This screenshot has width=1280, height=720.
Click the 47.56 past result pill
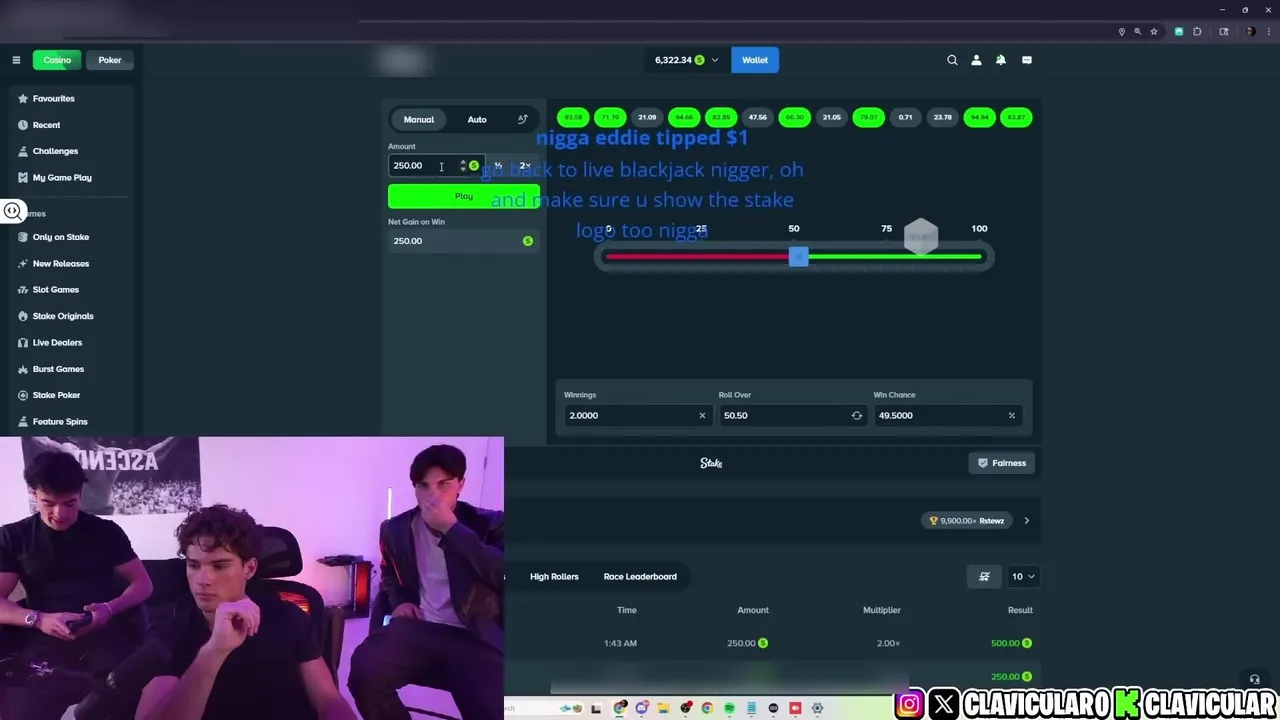[758, 118]
